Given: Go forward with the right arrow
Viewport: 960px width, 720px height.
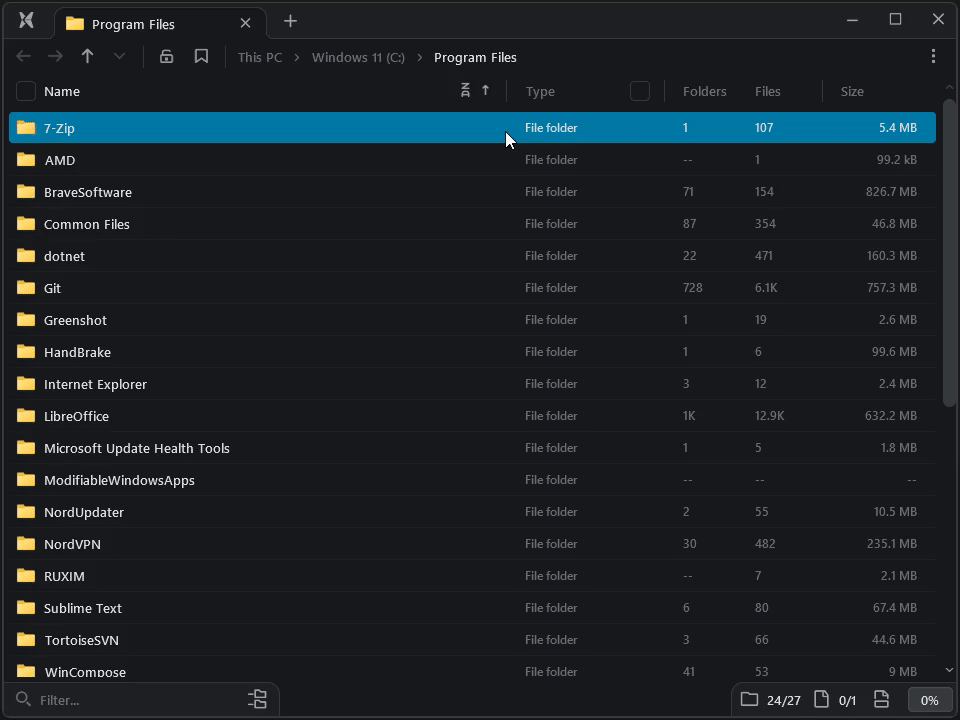Looking at the screenshot, I should [x=55, y=56].
